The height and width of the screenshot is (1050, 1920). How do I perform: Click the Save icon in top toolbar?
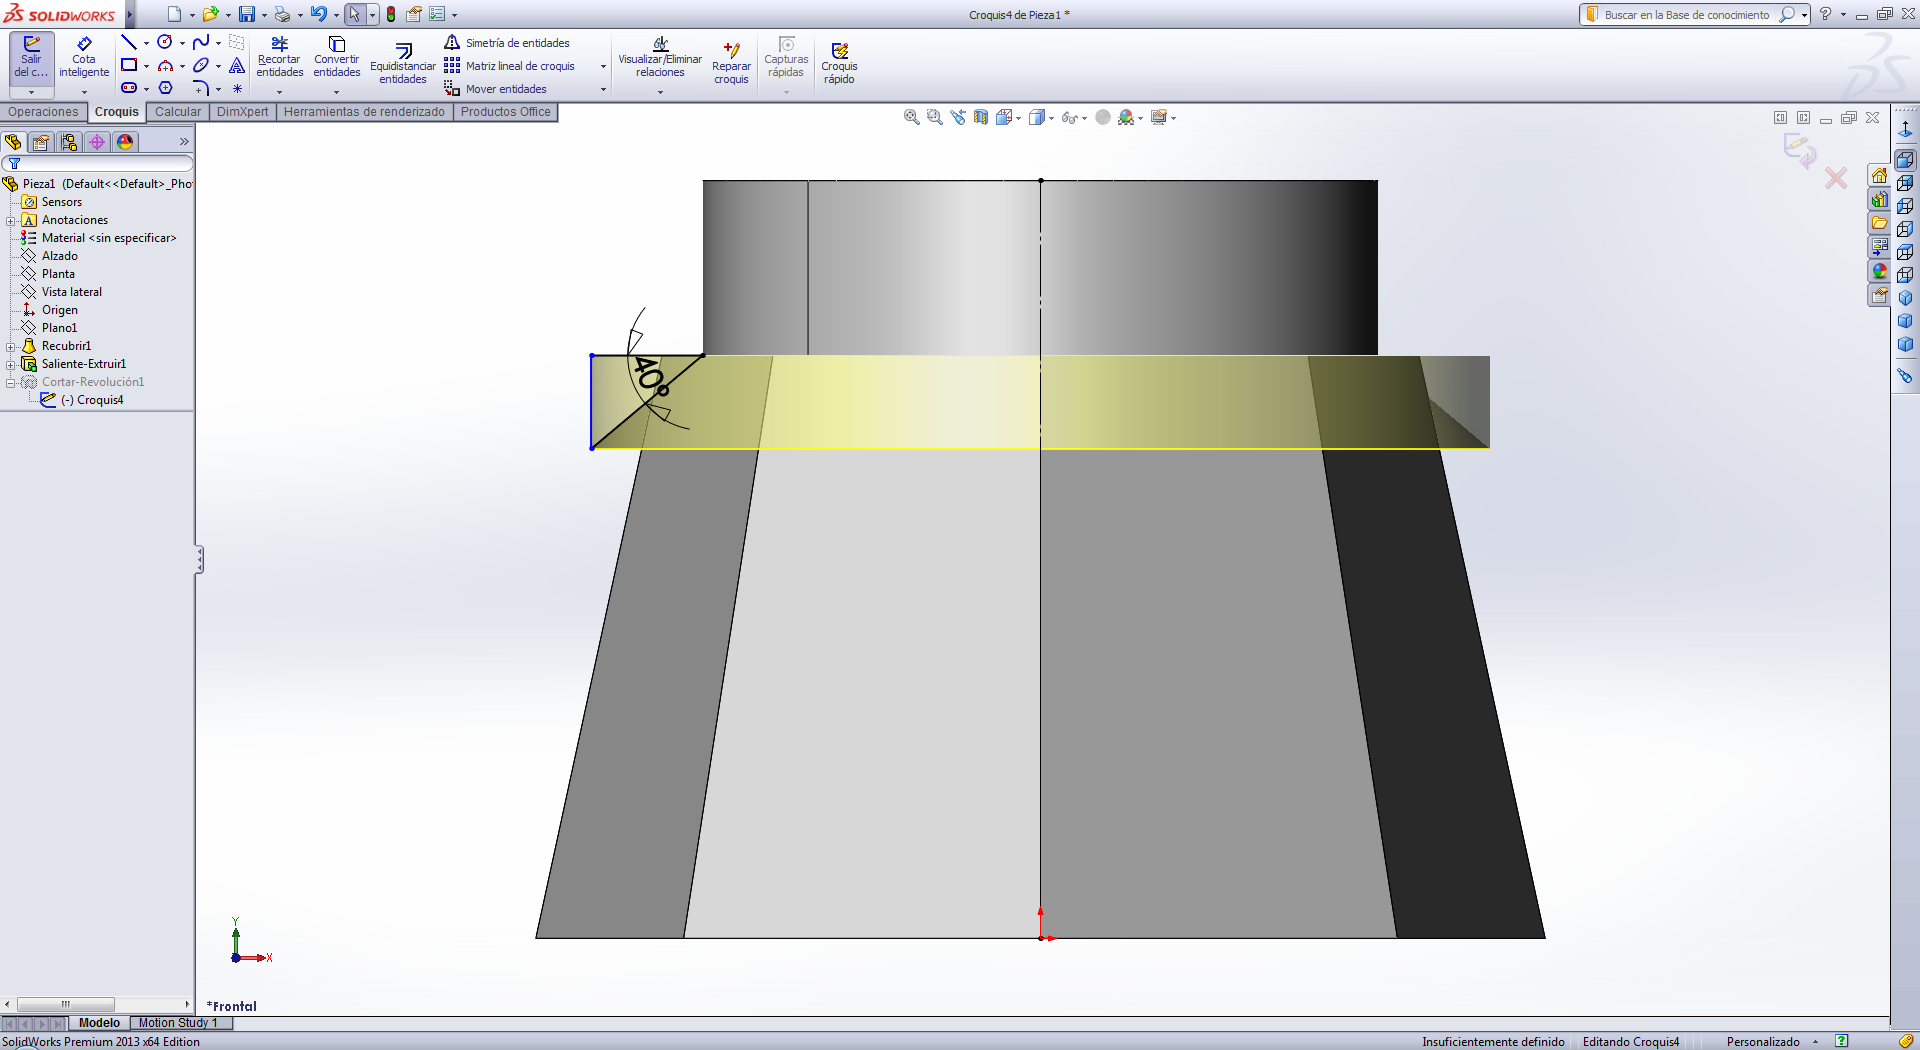[246, 14]
